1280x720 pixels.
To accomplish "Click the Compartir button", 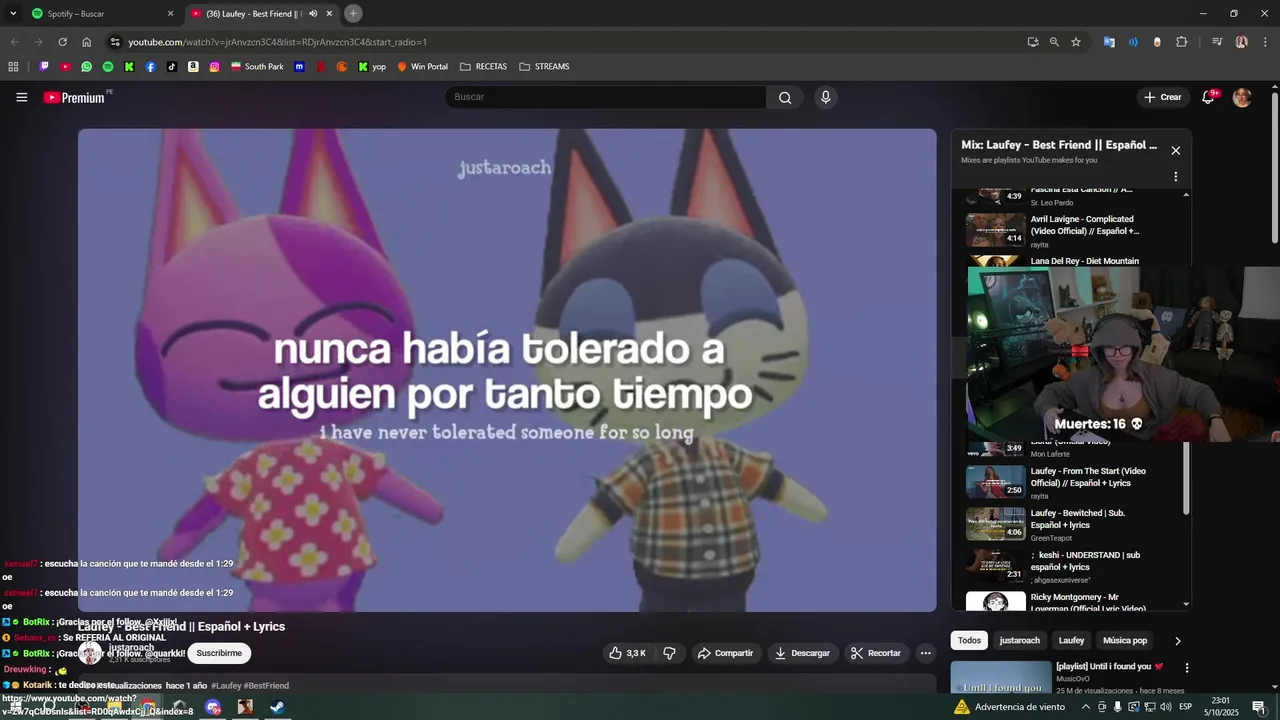I will click(725, 653).
